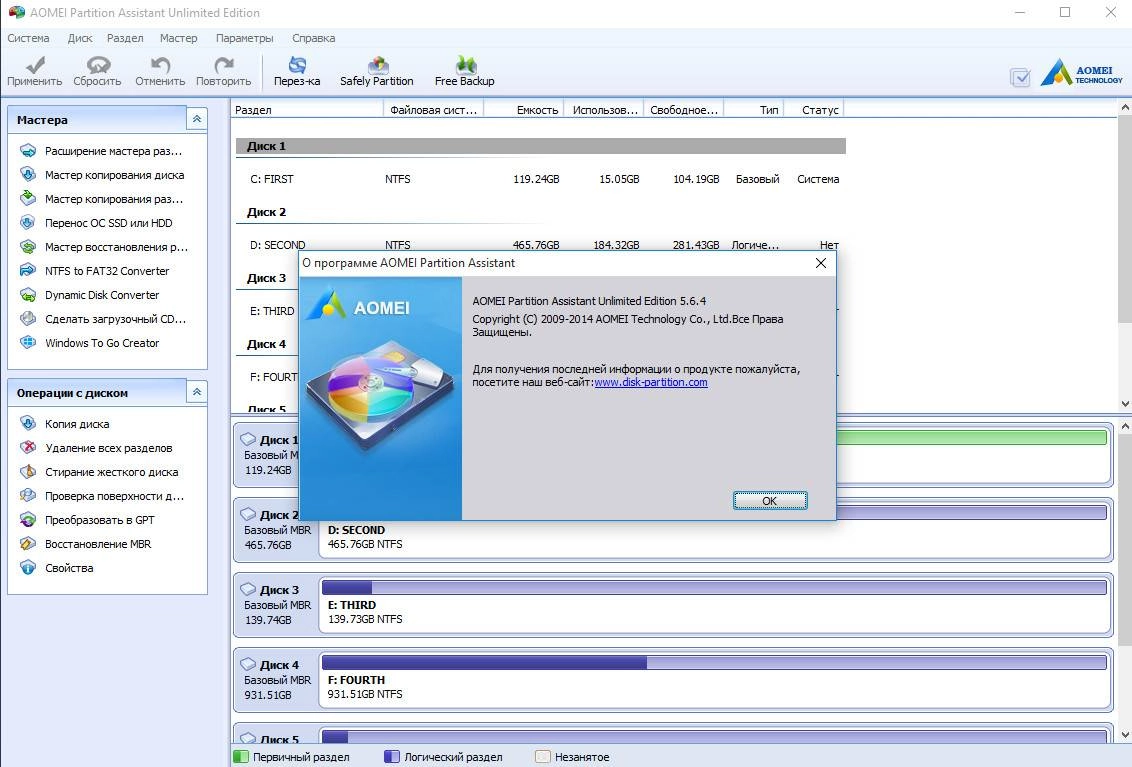Collapse the Операции с диском panel
This screenshot has width=1132, height=767.
[196, 392]
